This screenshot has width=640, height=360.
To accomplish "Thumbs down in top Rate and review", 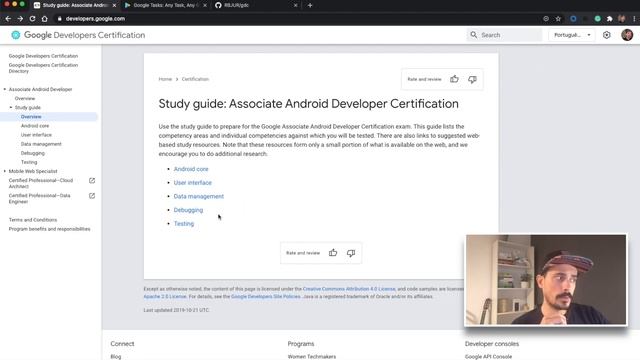I will [x=472, y=79].
